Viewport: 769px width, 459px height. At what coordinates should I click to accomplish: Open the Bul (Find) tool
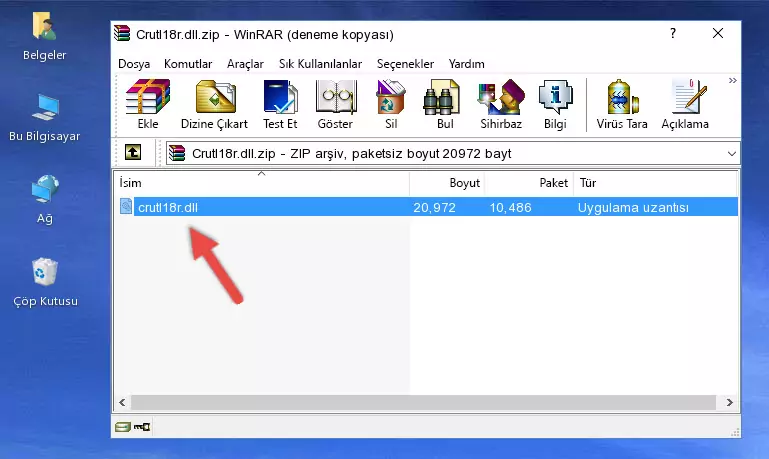(445, 103)
